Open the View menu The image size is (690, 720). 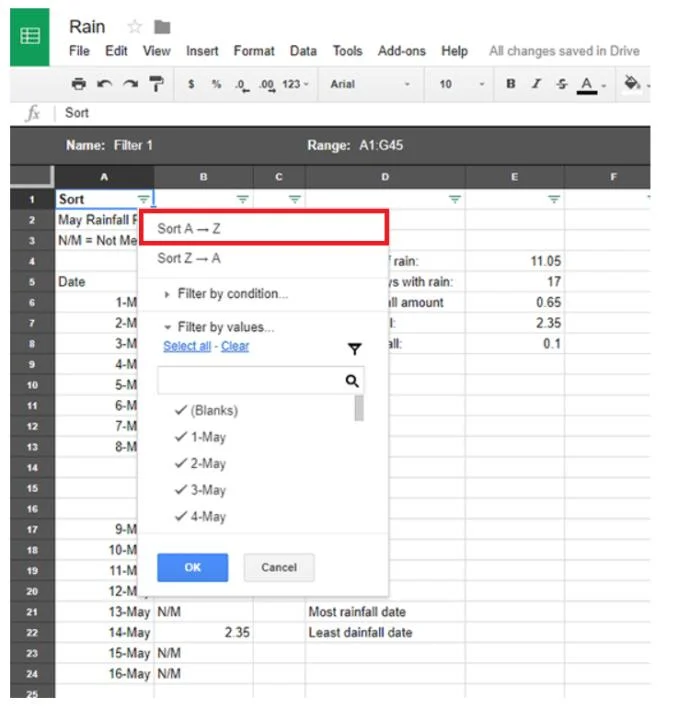(156, 51)
